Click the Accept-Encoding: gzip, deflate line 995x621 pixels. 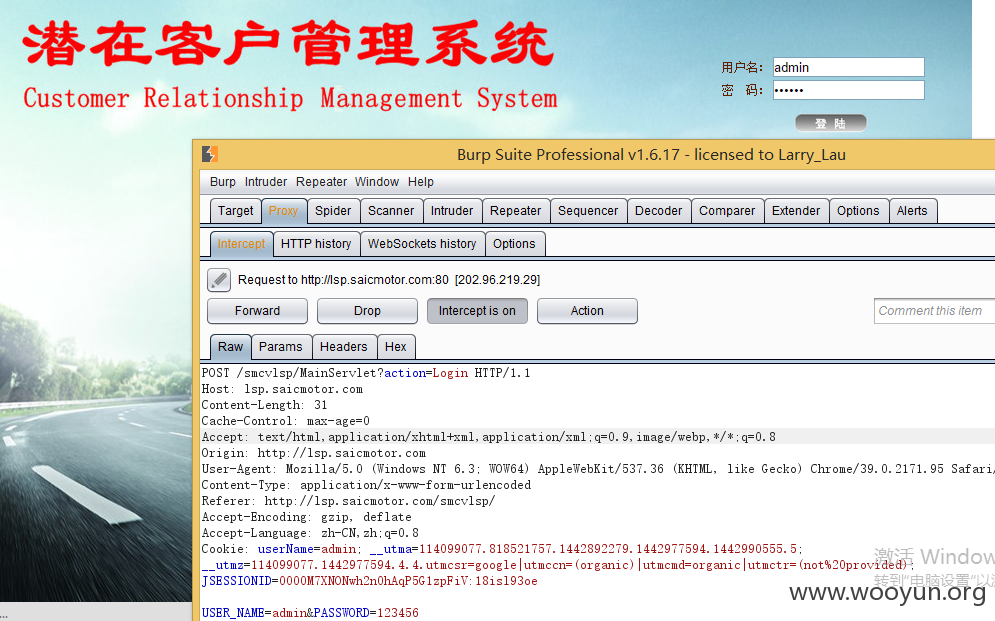point(306,517)
